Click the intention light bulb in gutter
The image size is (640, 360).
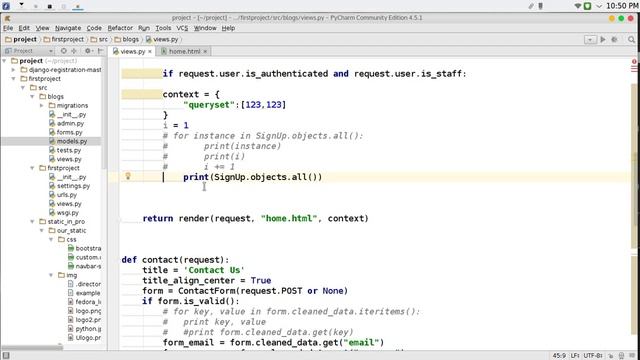point(128,176)
